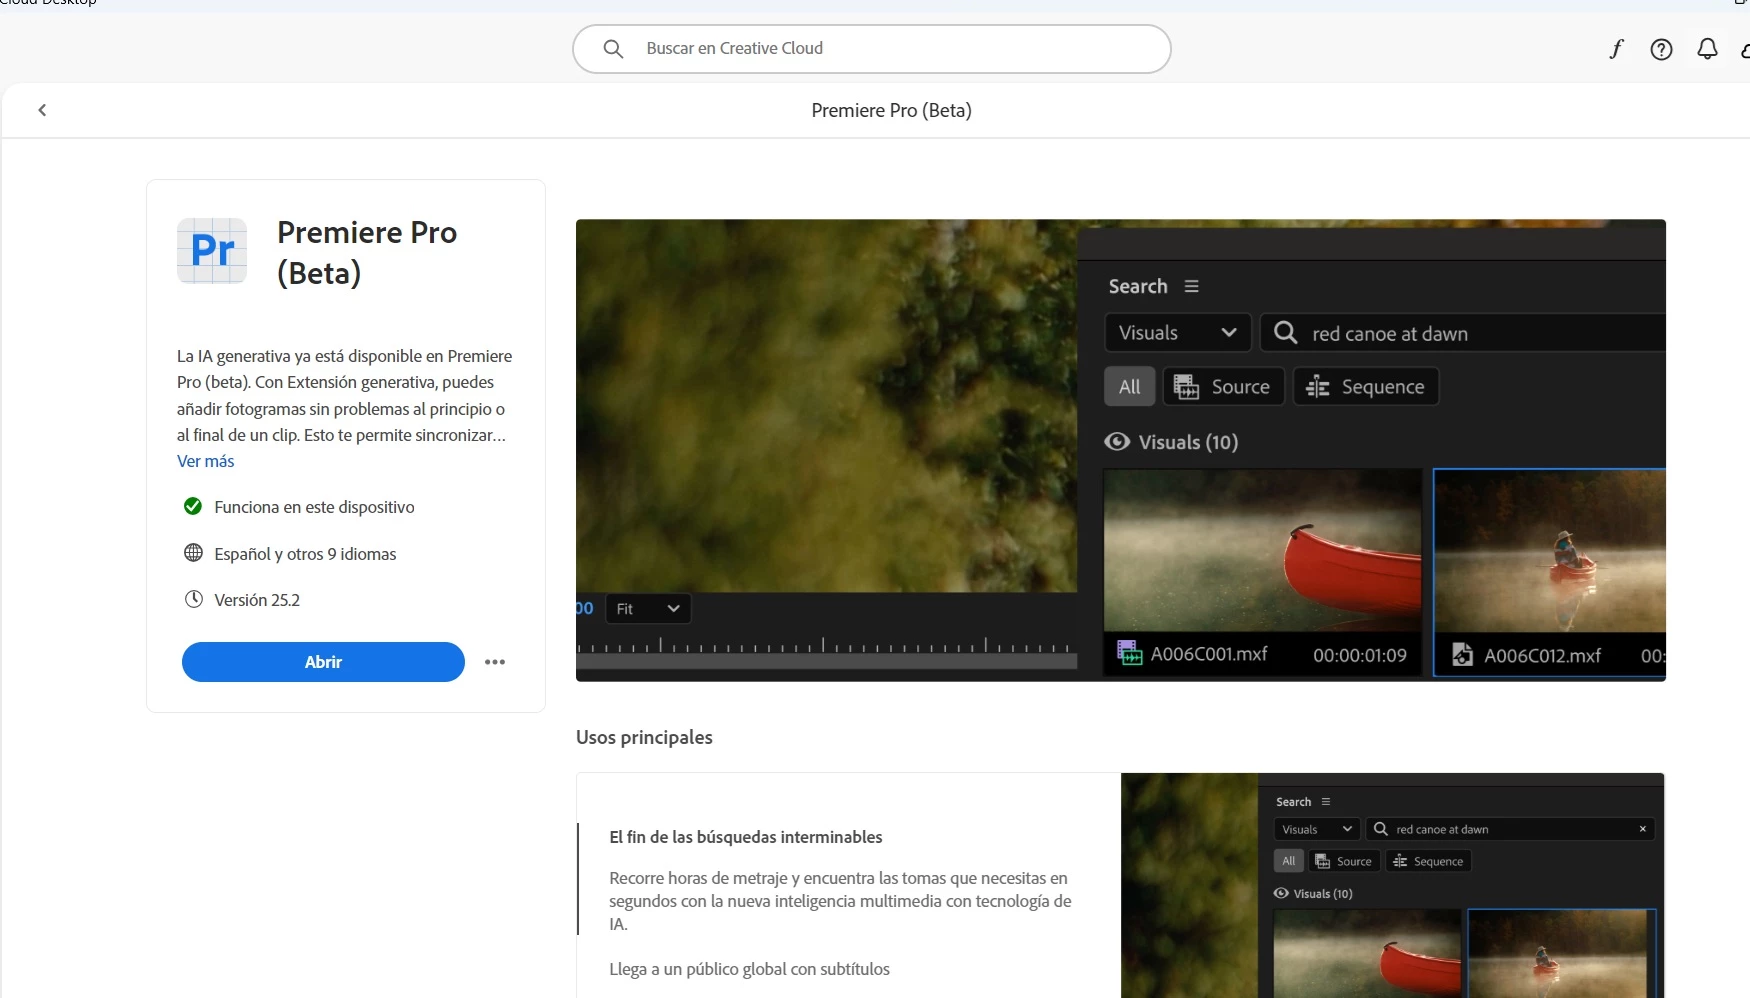Viewport: 1750px width, 998px height.
Task: Click the Buscar en Creative Cloud search field
Action: (871, 49)
